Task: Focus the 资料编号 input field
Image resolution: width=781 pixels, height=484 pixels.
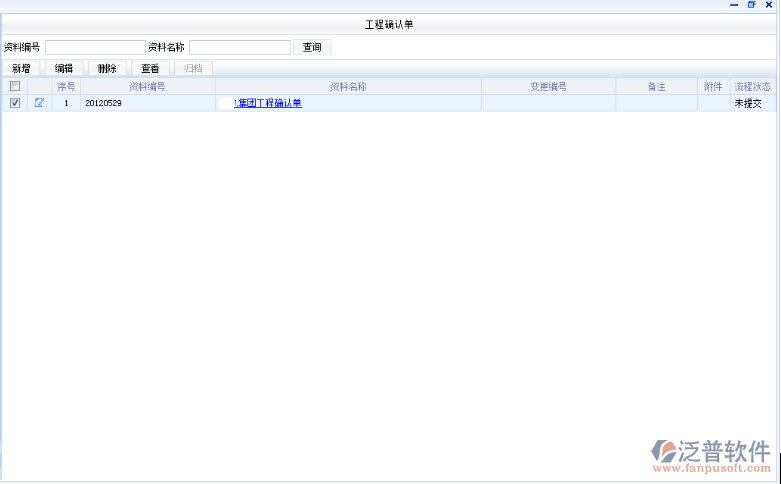Action: [x=95, y=47]
